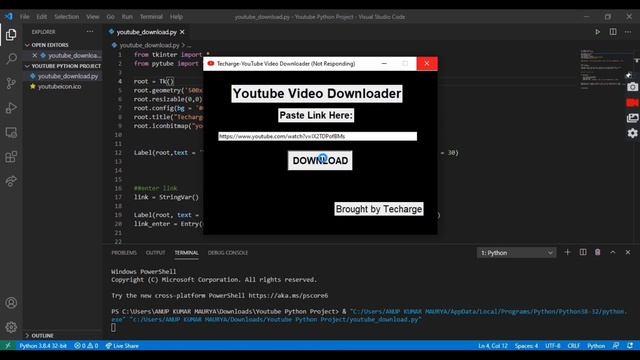
Task: Open editor More Actions ellipsis
Action: point(628,32)
